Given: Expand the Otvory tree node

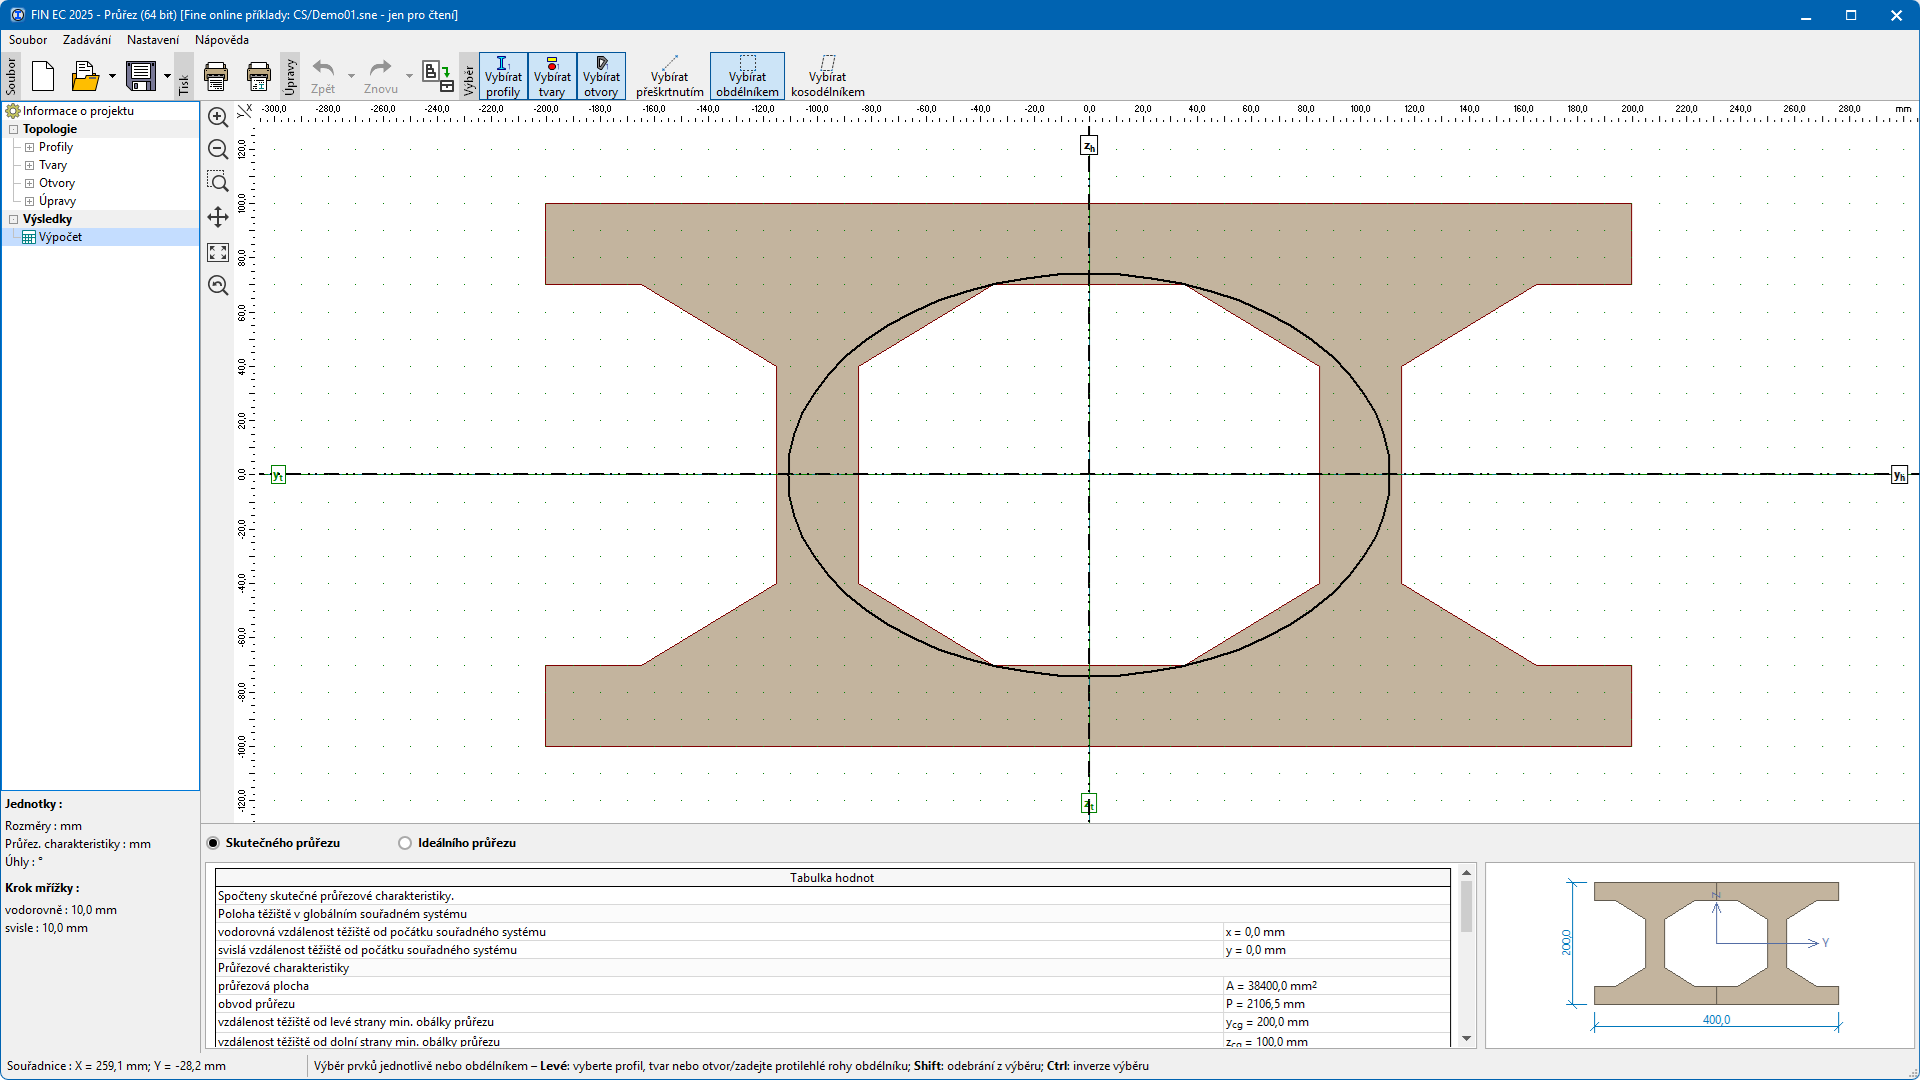Looking at the screenshot, I should tap(30, 183).
